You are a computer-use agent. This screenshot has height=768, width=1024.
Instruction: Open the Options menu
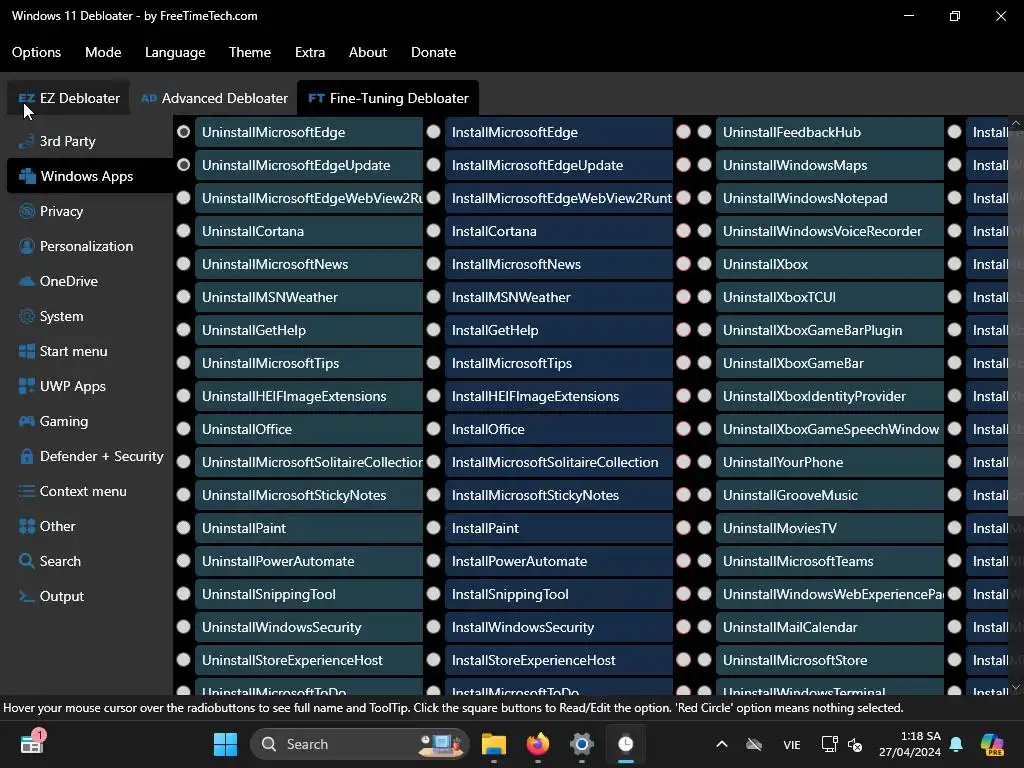[x=37, y=52]
